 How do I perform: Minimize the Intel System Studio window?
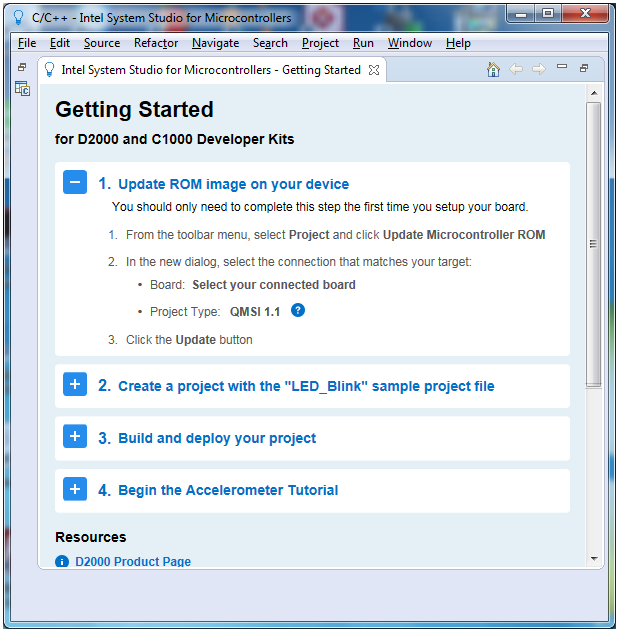(x=521, y=14)
